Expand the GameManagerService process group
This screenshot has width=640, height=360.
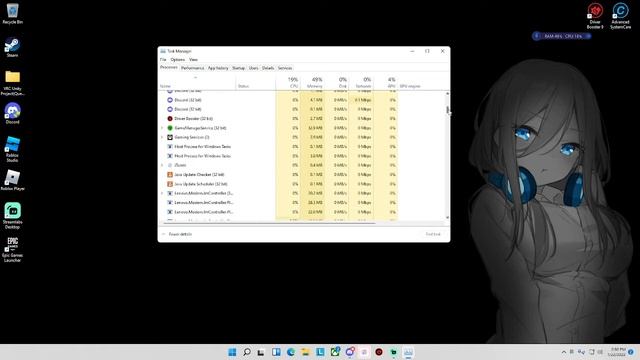point(162,128)
